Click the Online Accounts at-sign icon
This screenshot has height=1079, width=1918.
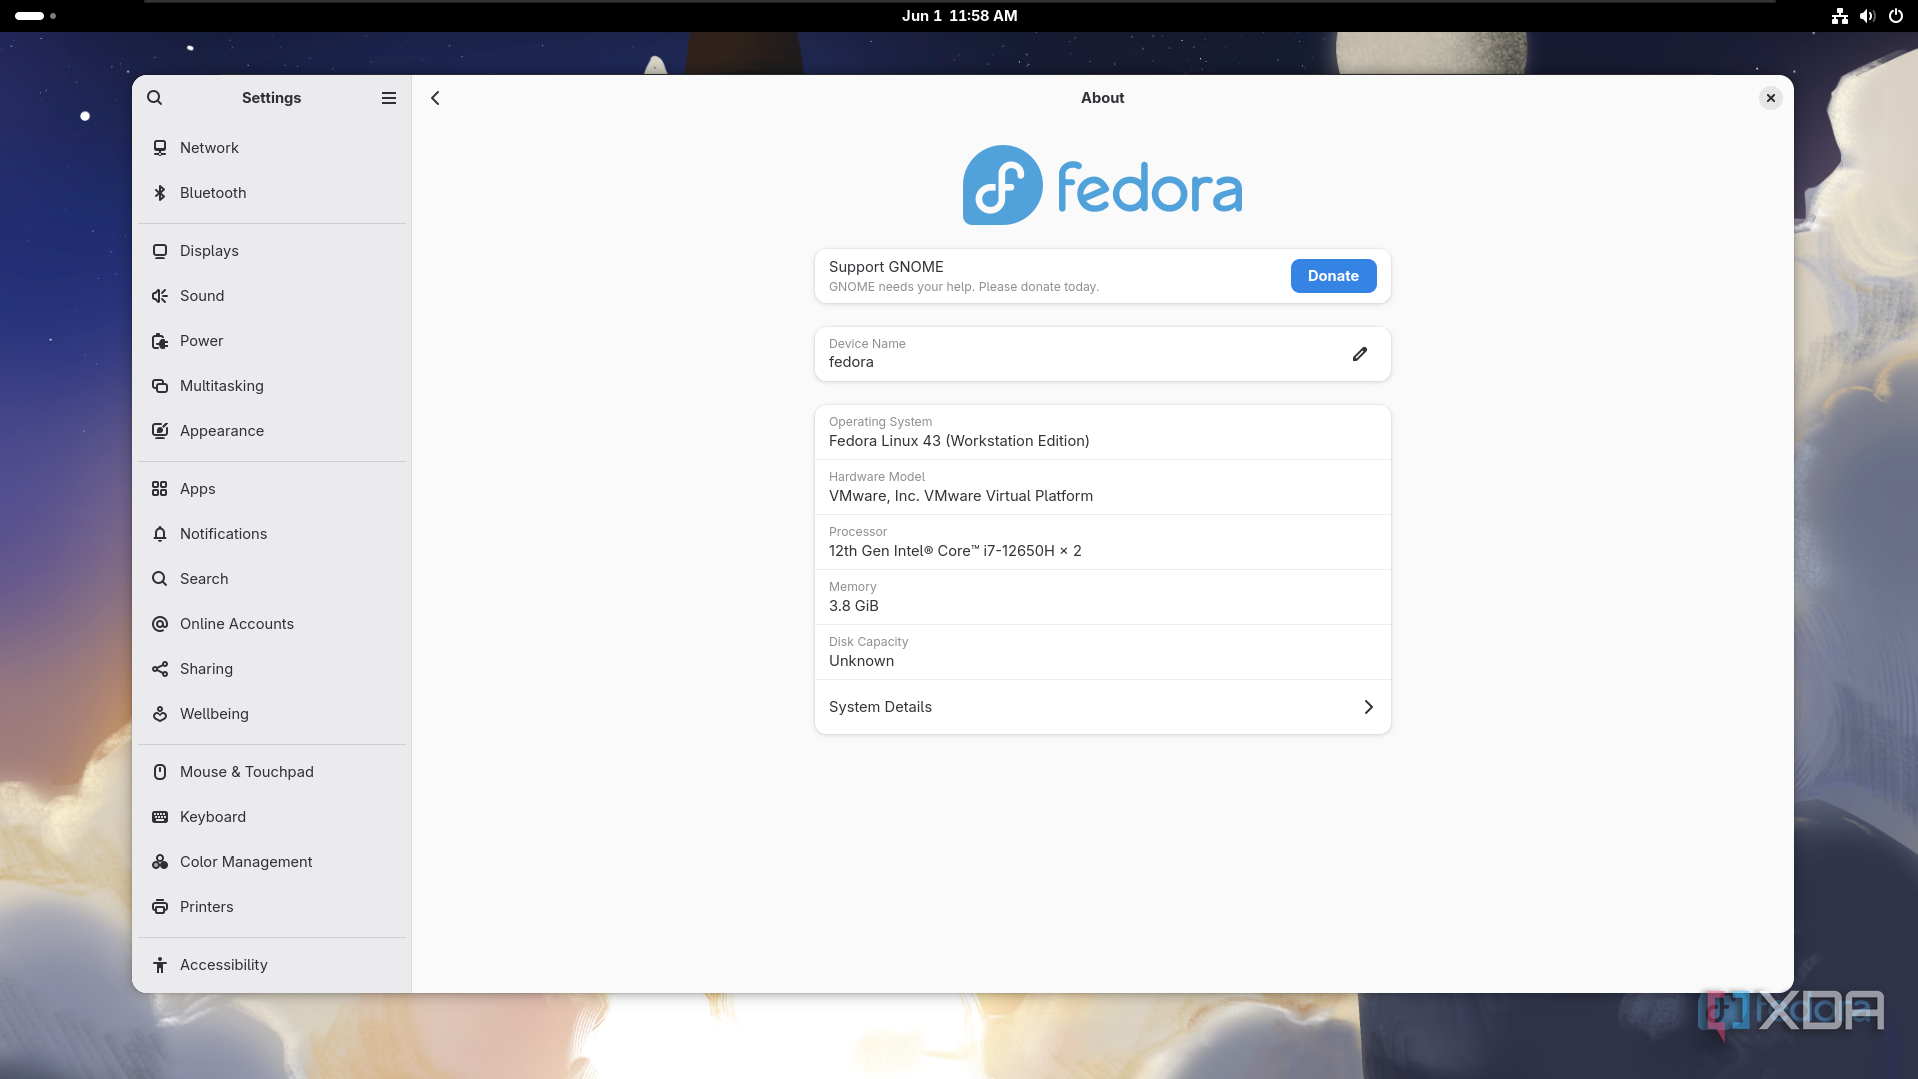160,624
